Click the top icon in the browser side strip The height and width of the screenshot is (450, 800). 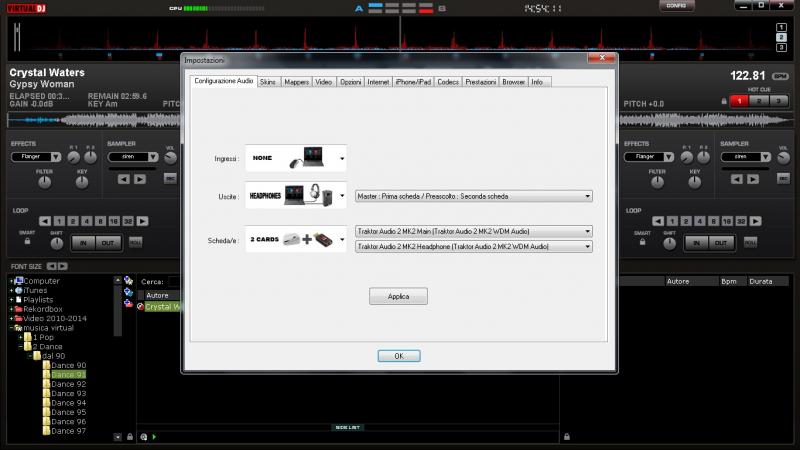[129, 281]
